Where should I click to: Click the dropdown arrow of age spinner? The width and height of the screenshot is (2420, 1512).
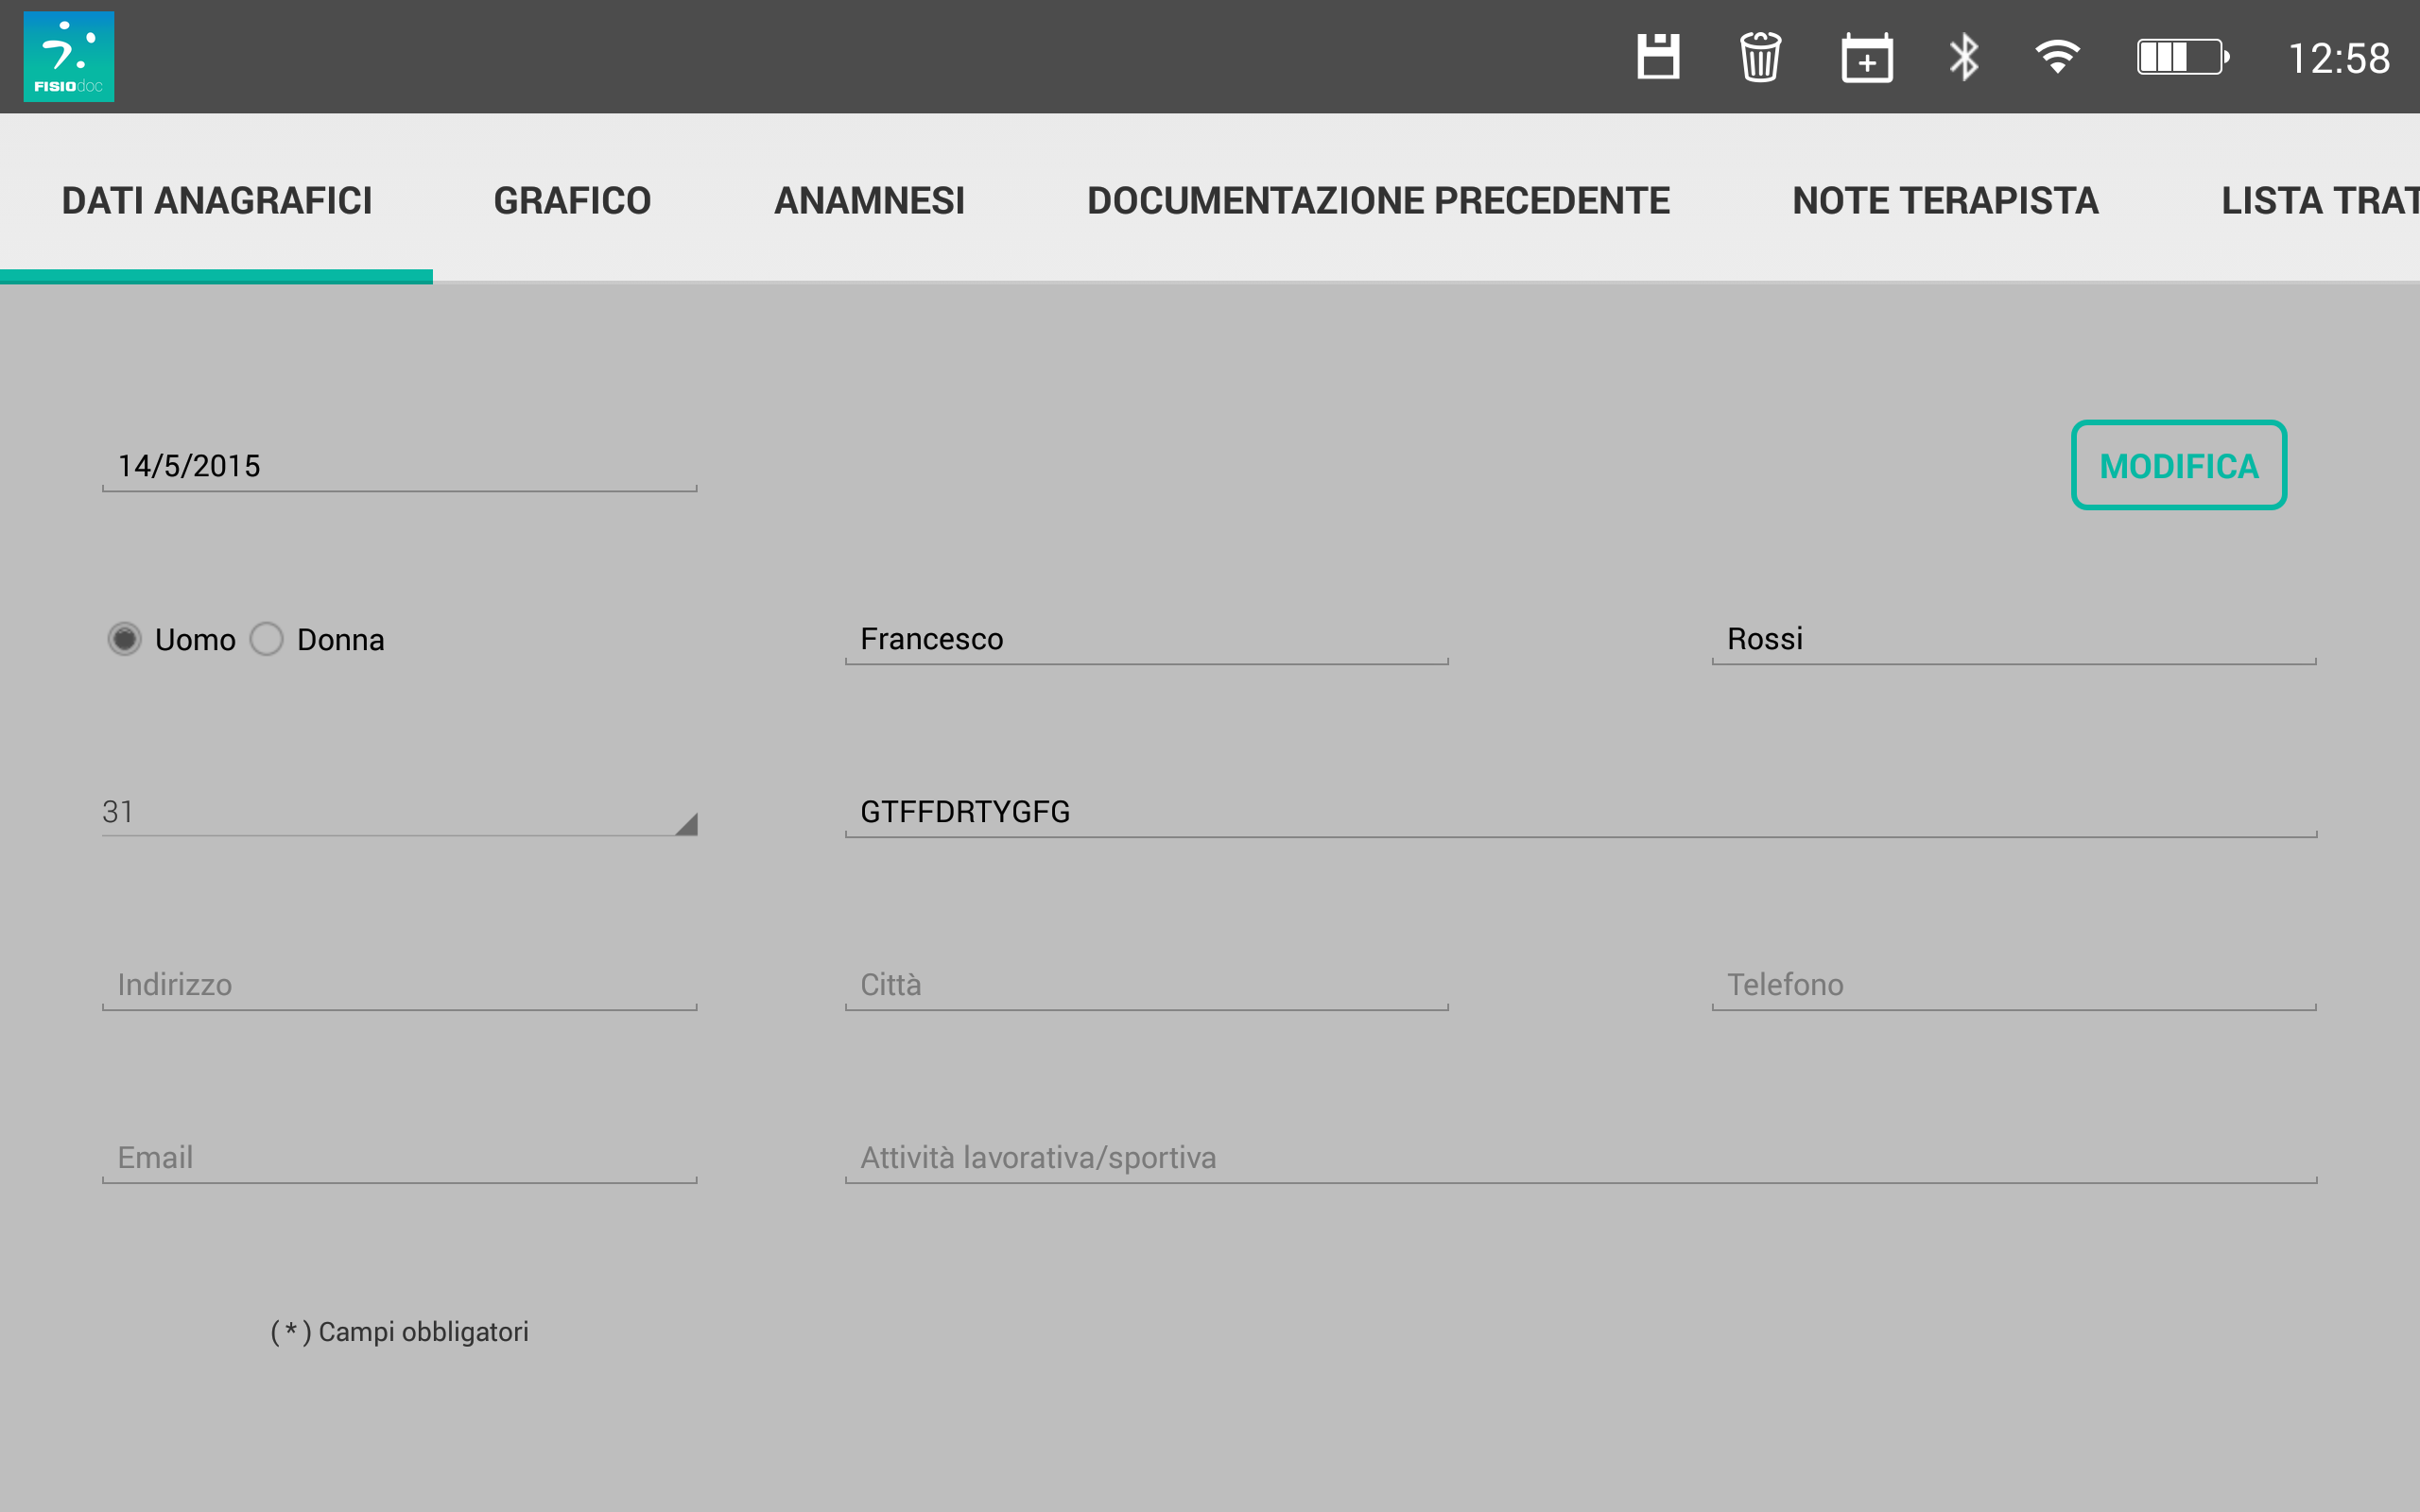tap(686, 824)
